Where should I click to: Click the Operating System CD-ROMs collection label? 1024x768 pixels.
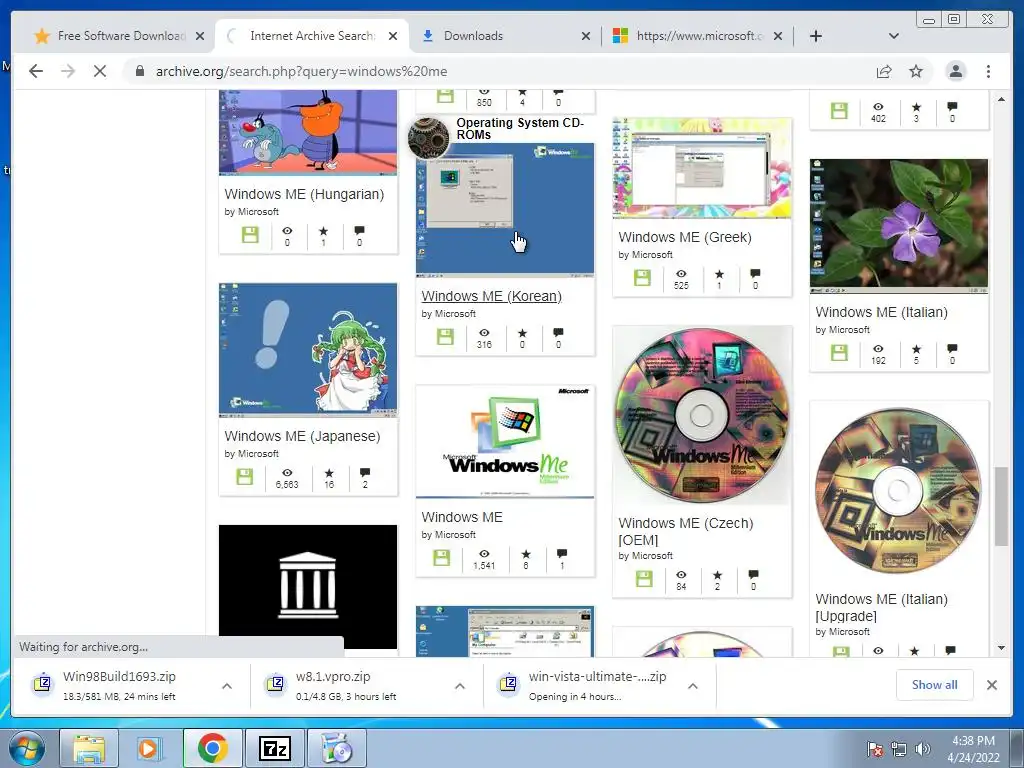click(520, 129)
